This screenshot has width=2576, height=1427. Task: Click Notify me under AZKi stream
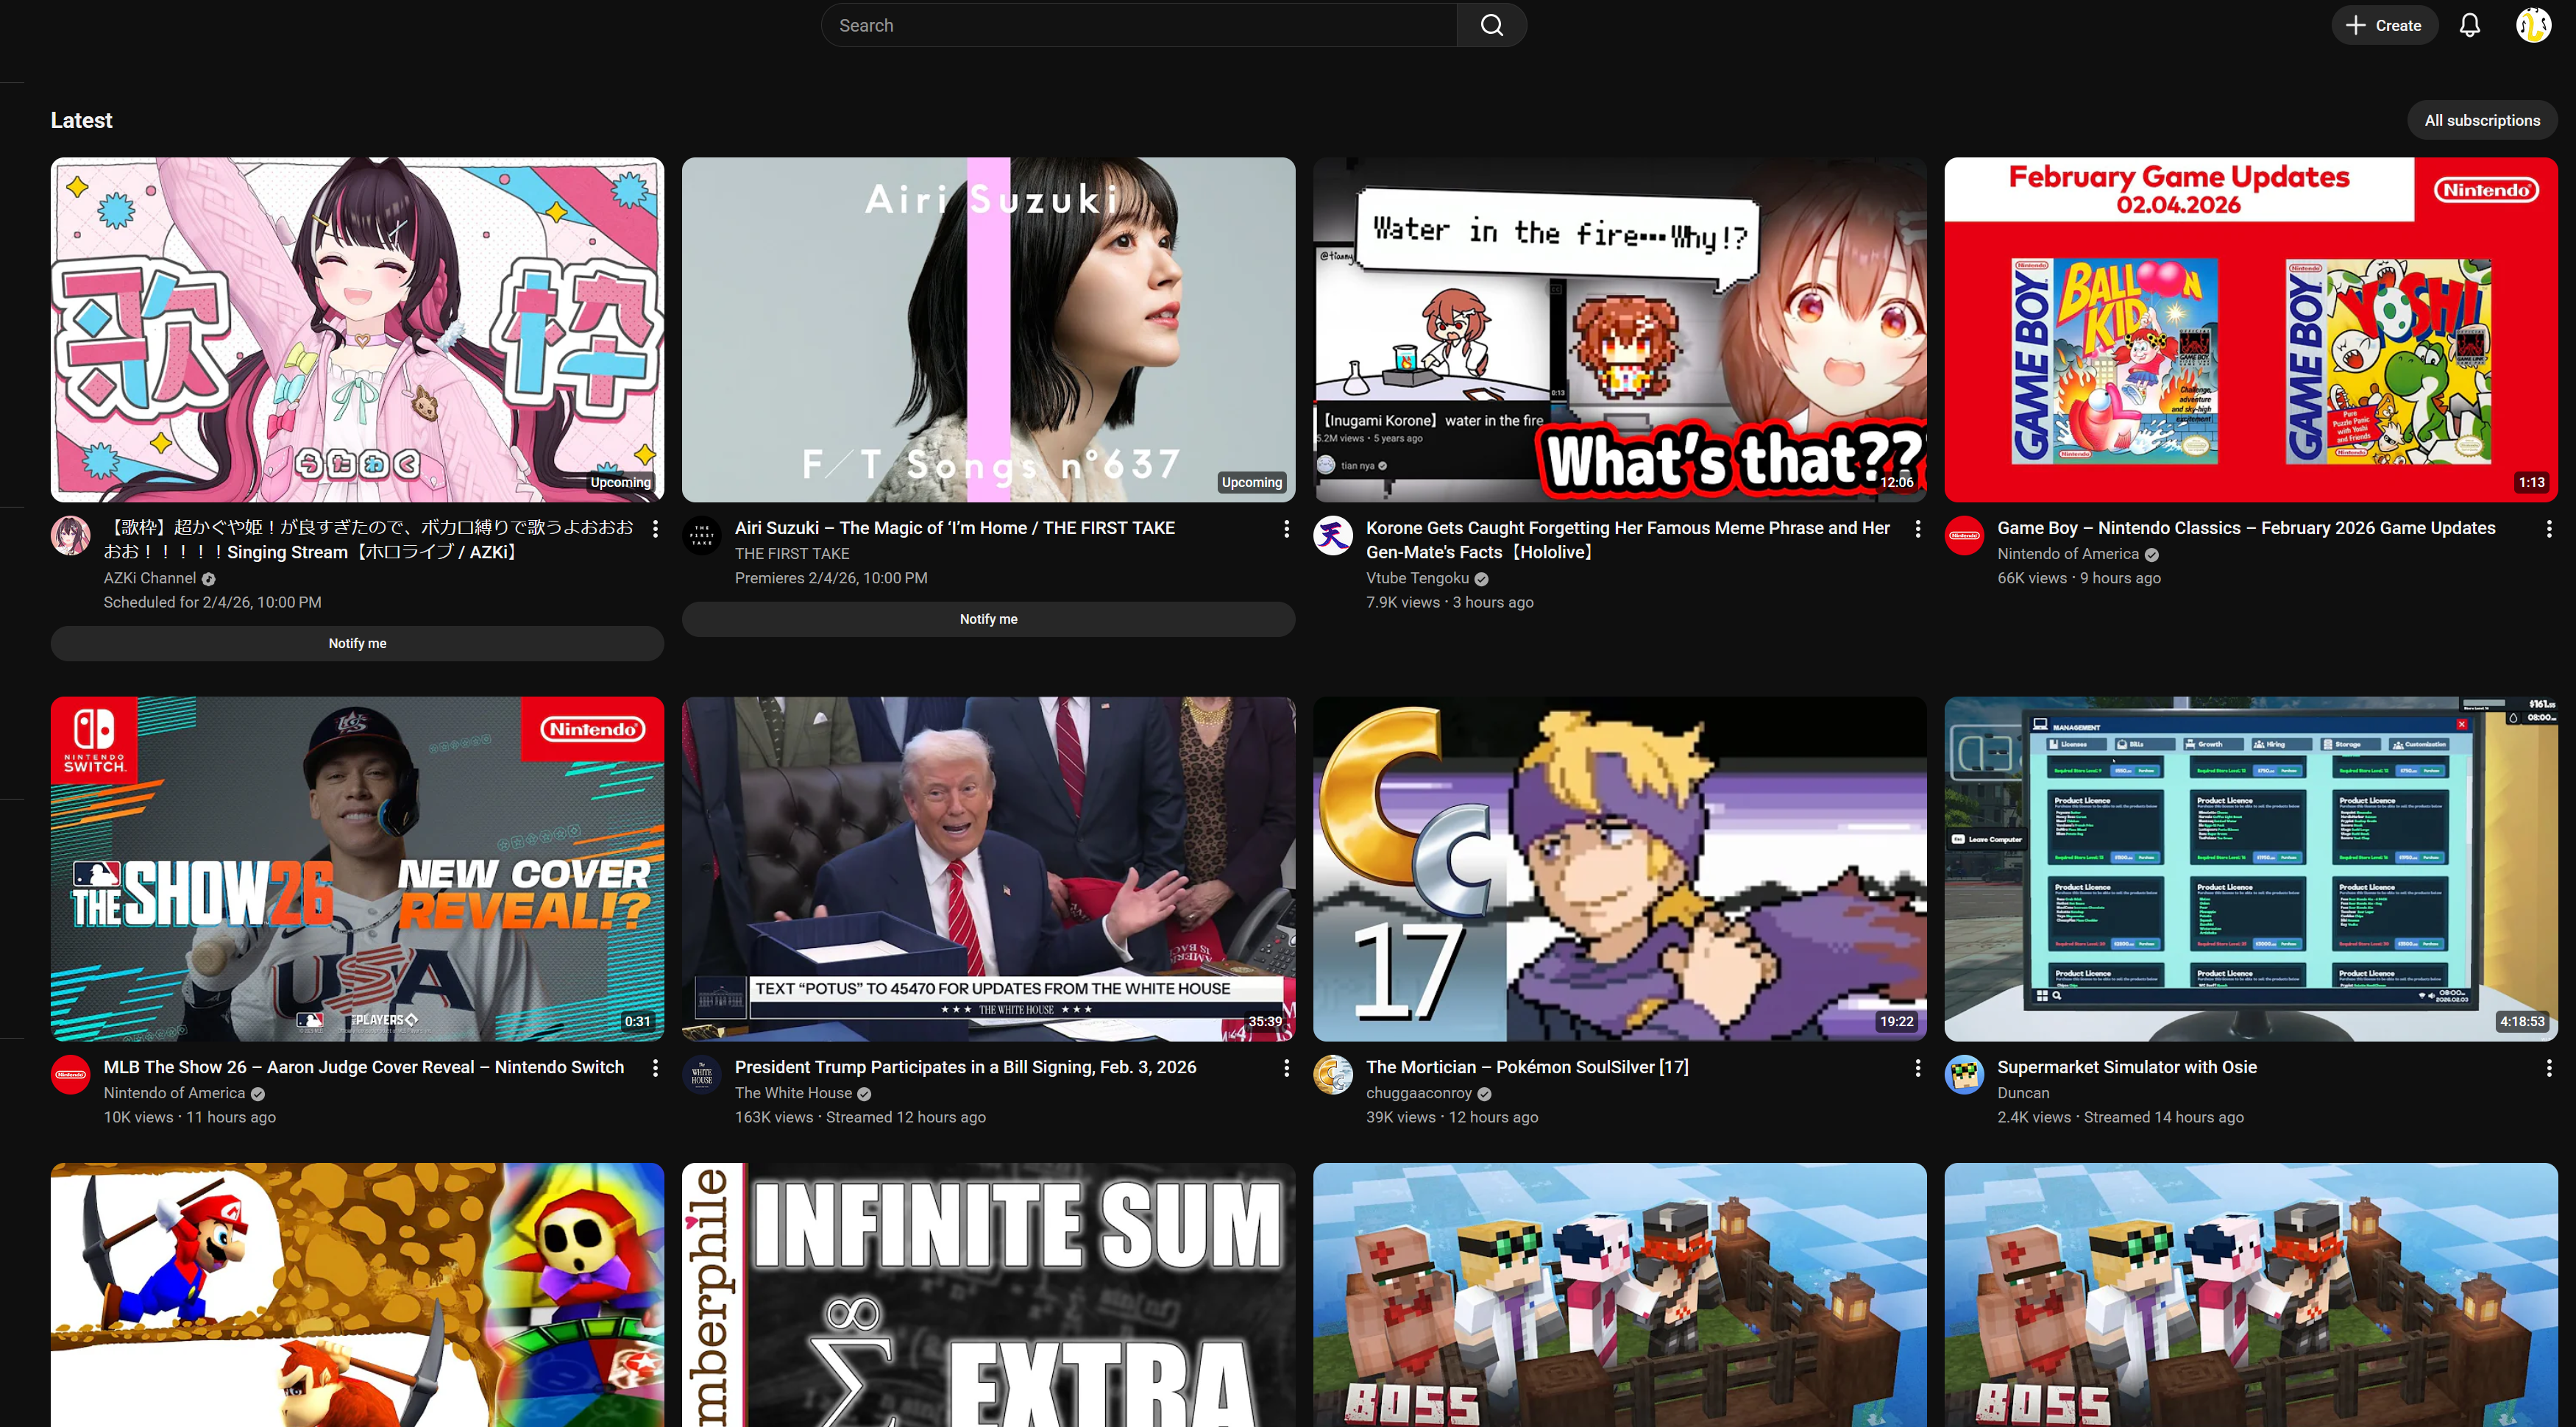click(x=357, y=643)
